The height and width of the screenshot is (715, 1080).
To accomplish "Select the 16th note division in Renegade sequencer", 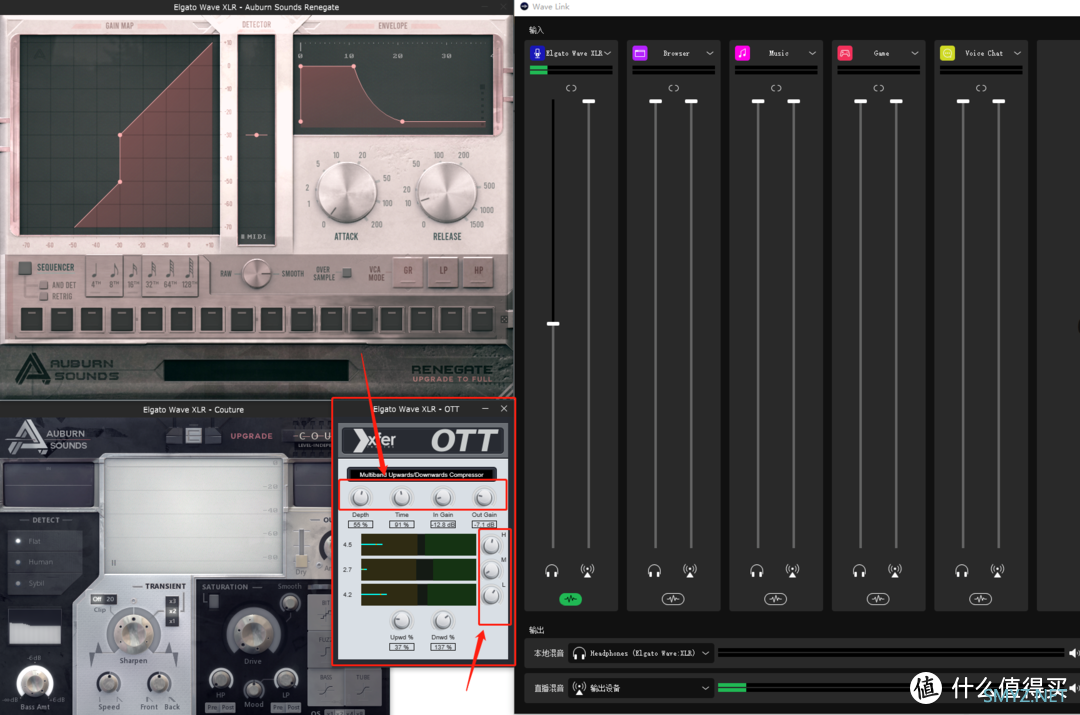I will coord(133,276).
